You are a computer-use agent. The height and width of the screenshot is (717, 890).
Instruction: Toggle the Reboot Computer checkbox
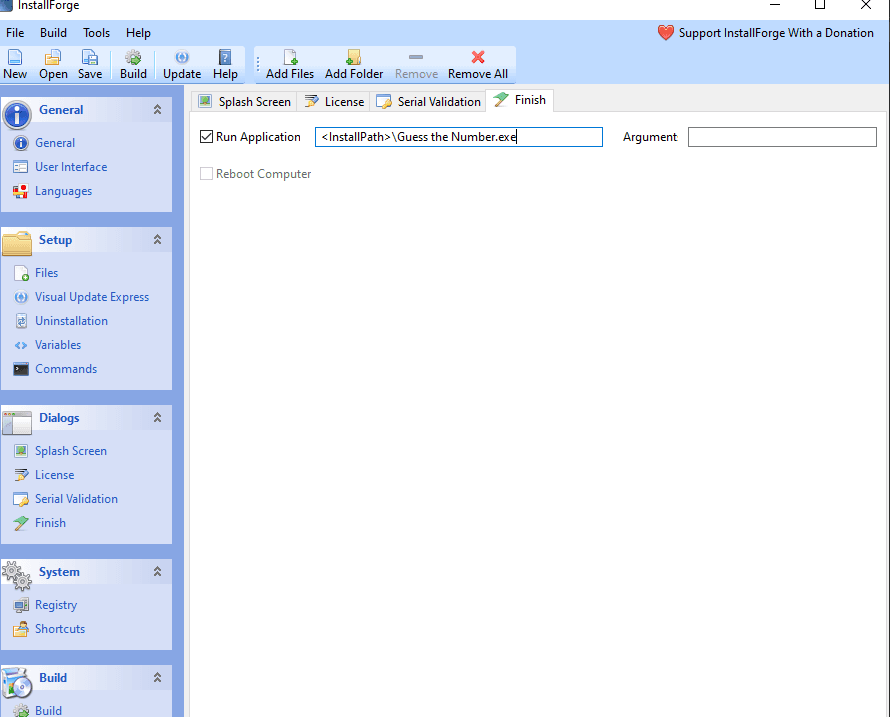[207, 174]
